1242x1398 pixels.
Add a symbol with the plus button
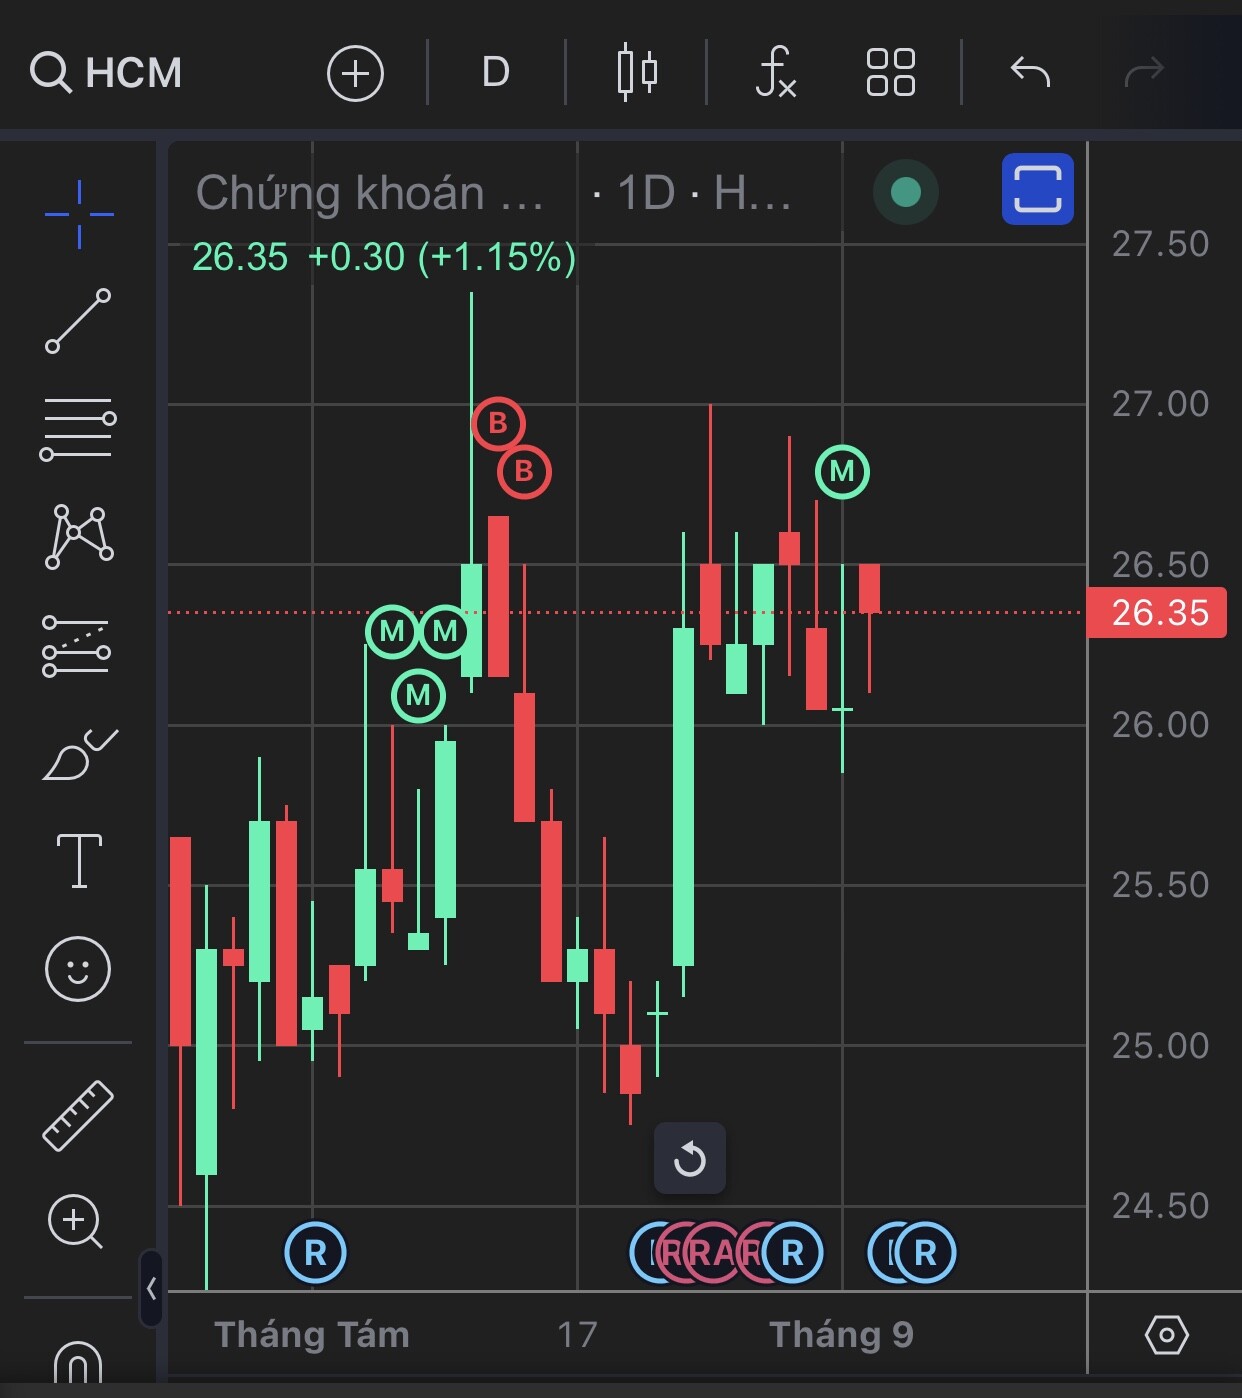tap(356, 73)
